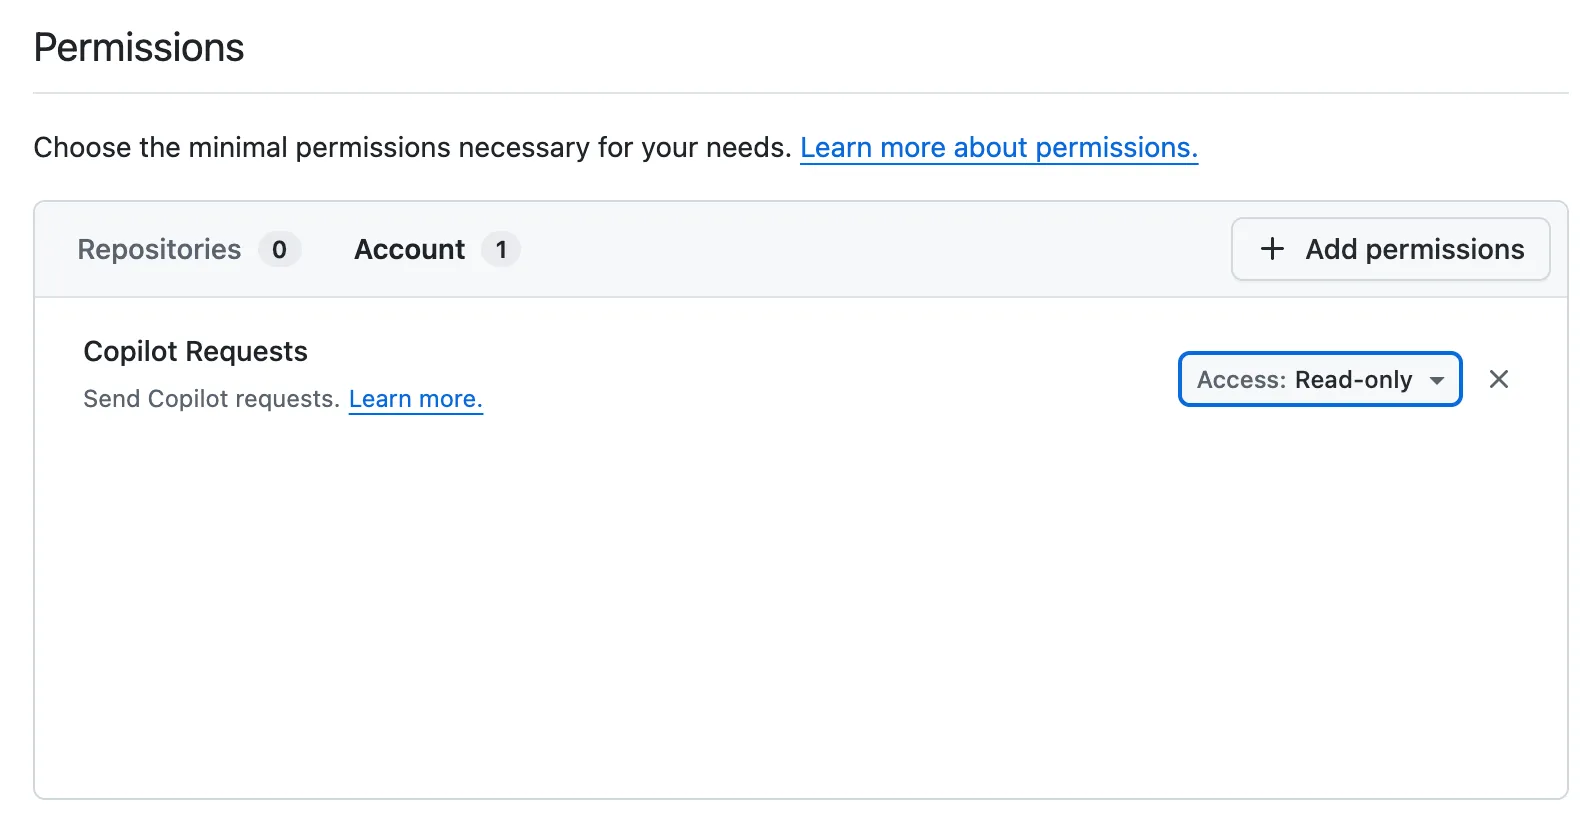The image size is (1594, 832).
Task: Click the "Access:" label in the selector
Action: pos(1241,380)
